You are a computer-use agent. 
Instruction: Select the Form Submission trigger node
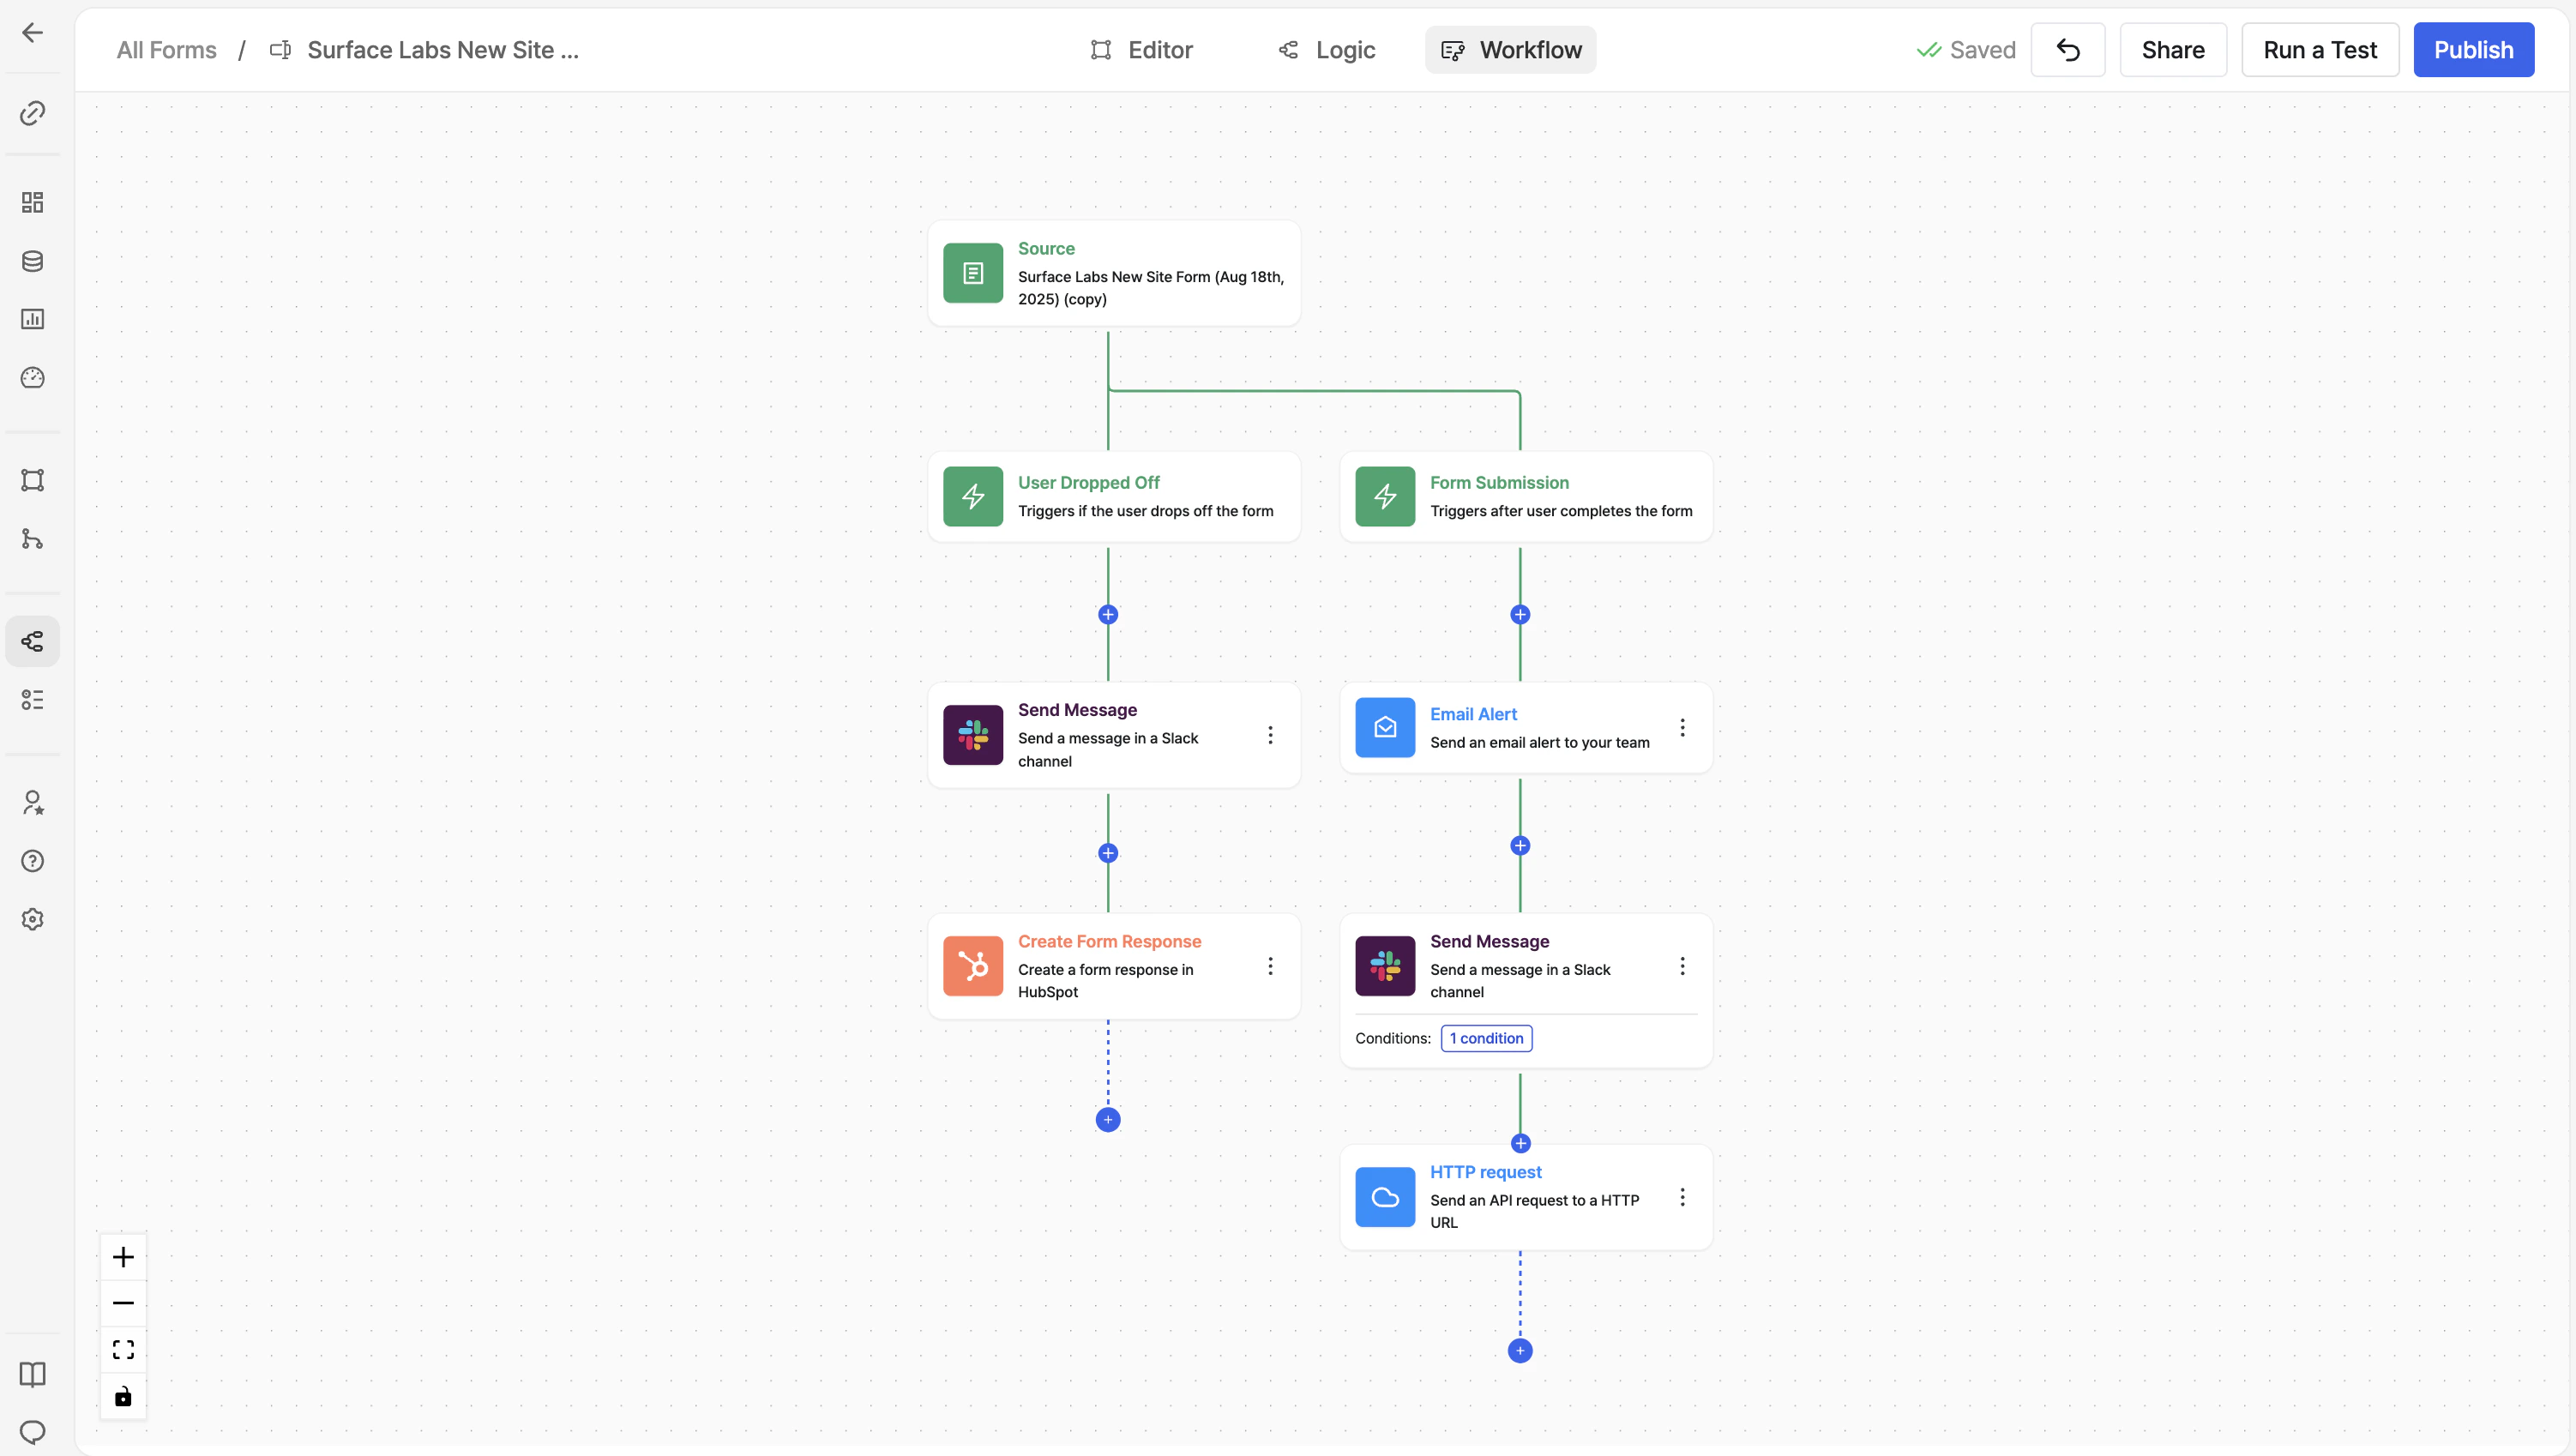tap(1526, 497)
